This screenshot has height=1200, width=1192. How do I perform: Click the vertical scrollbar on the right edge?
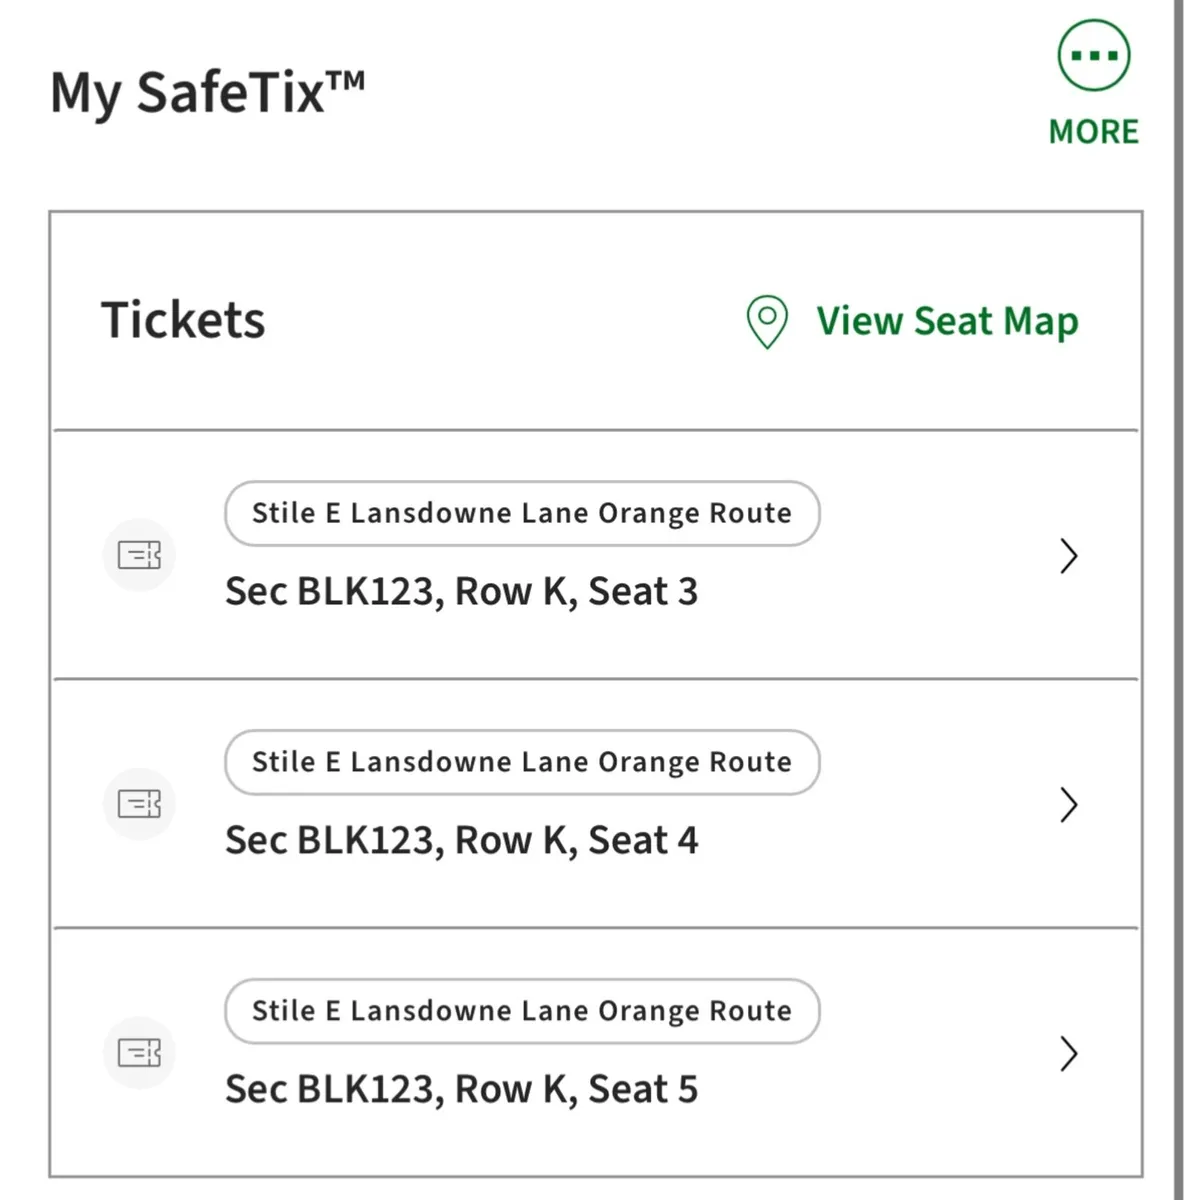point(1178,600)
